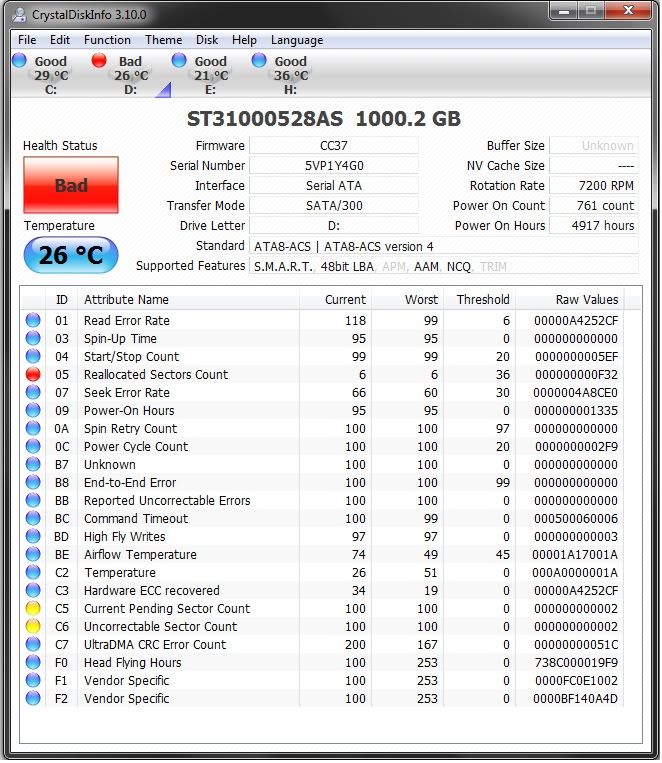
Task: Click yellow orb for Uncorrectable Sector Count
Action: 34,627
